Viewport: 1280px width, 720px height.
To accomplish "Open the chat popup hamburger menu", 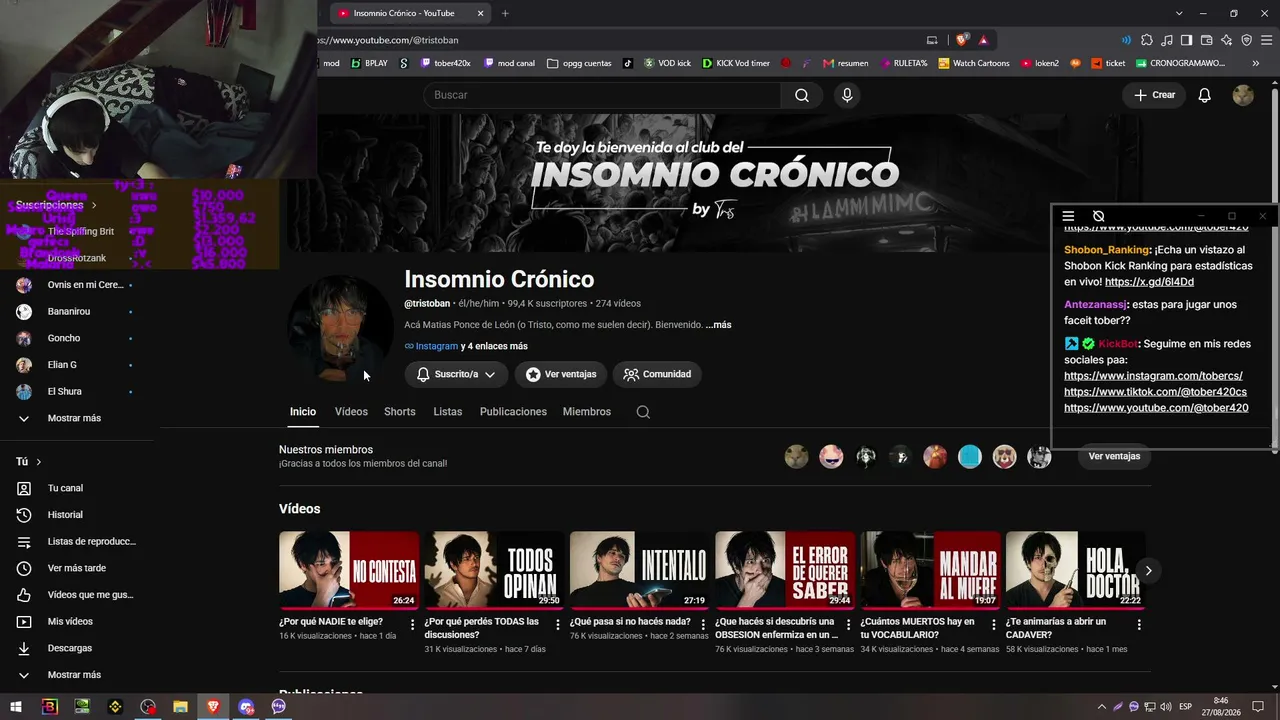I will pos(1068,216).
